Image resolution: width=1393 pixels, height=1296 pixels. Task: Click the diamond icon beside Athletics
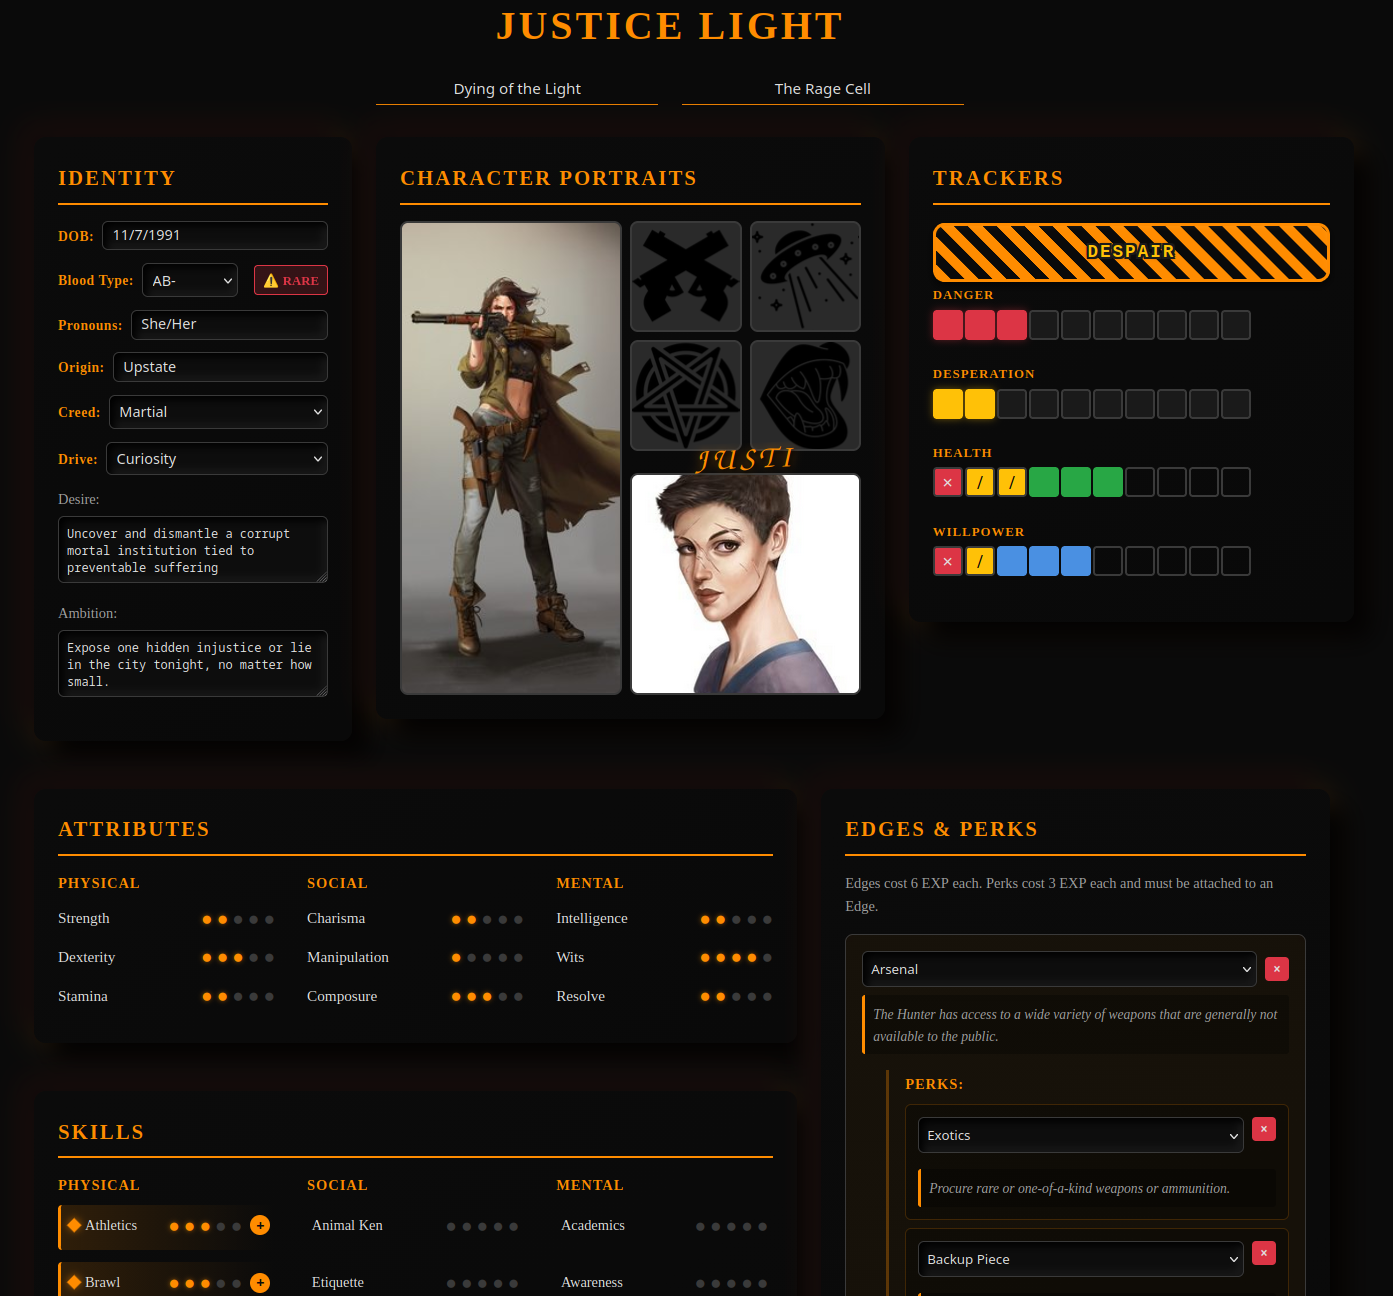(75, 1225)
